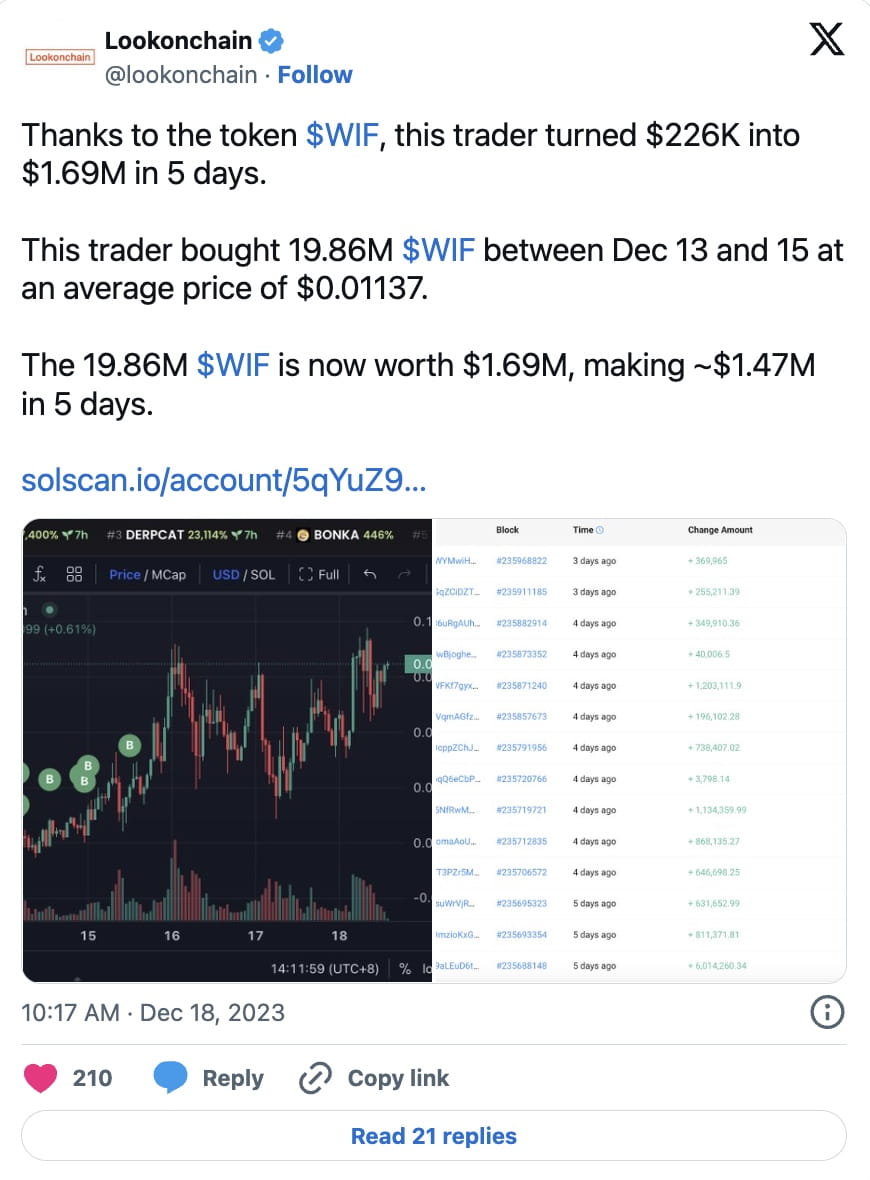Enter fullscreen using the Full icon

click(318, 574)
